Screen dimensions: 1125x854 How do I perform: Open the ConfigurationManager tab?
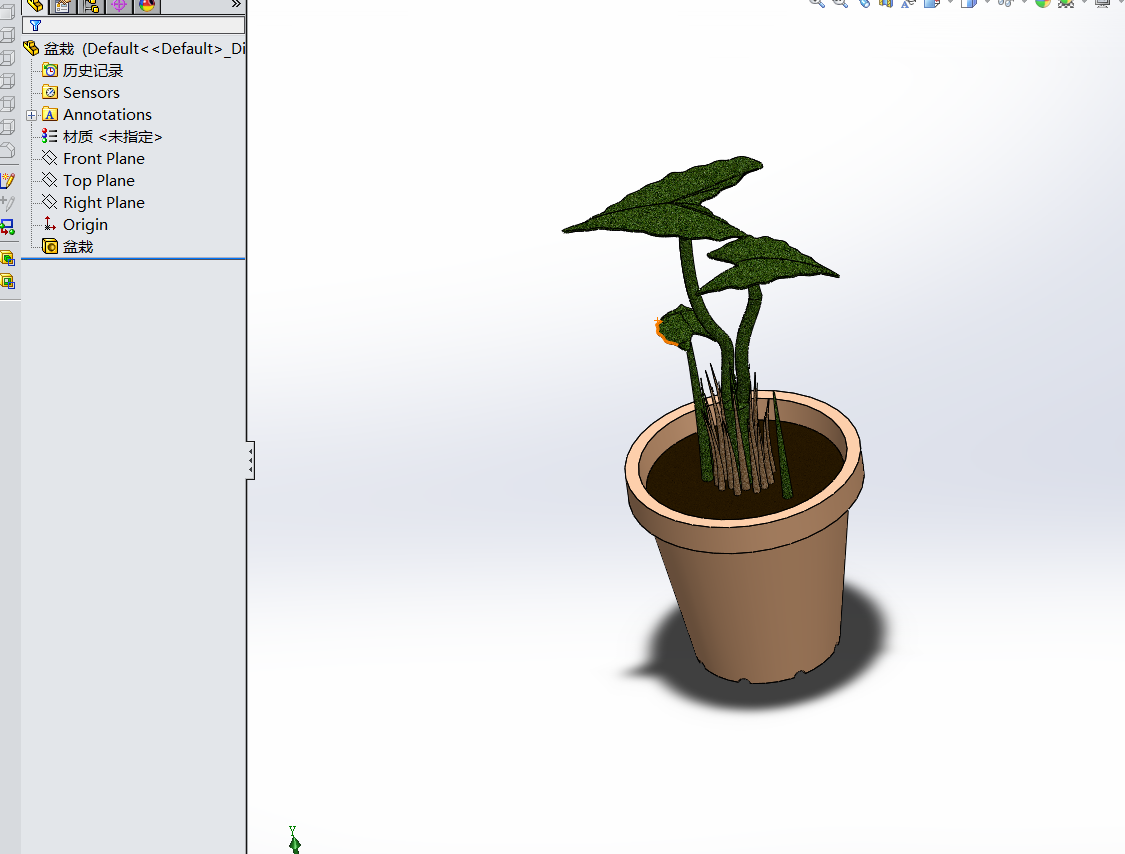91,6
